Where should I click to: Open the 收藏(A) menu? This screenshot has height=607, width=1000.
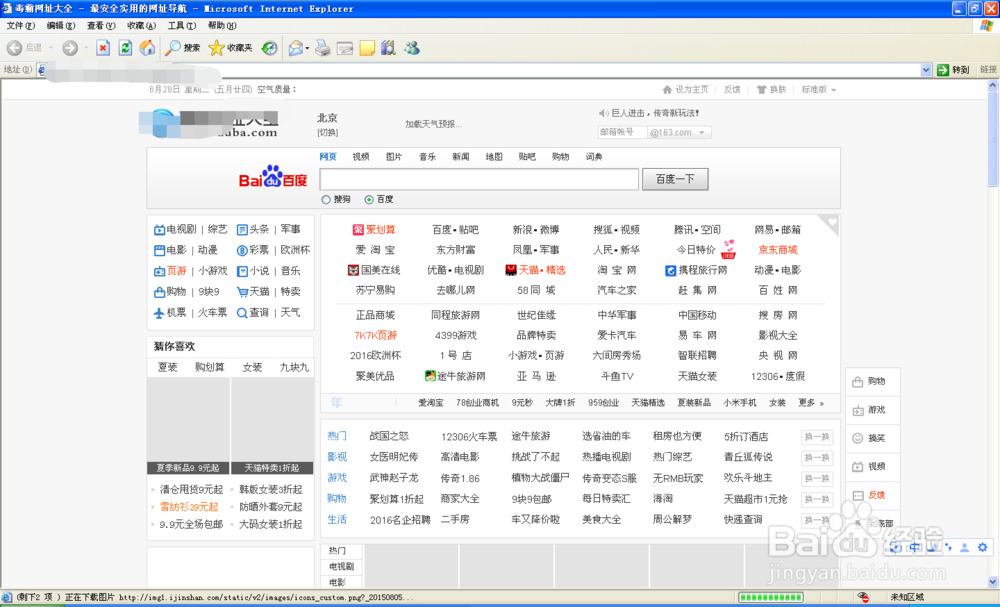[141, 26]
